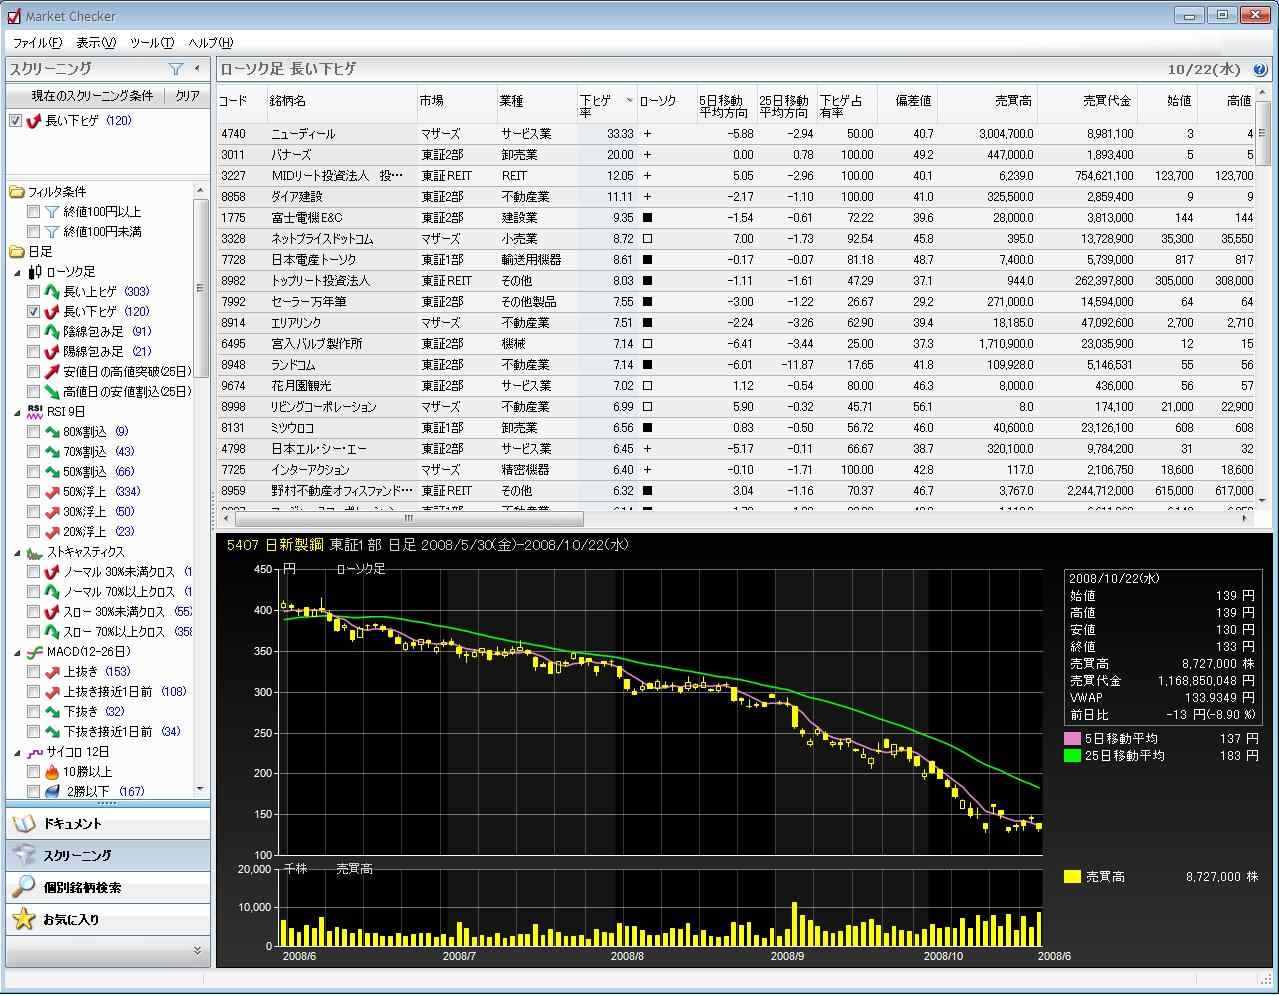
Task: Sort the table by the コード column header
Action: [x=241, y=101]
